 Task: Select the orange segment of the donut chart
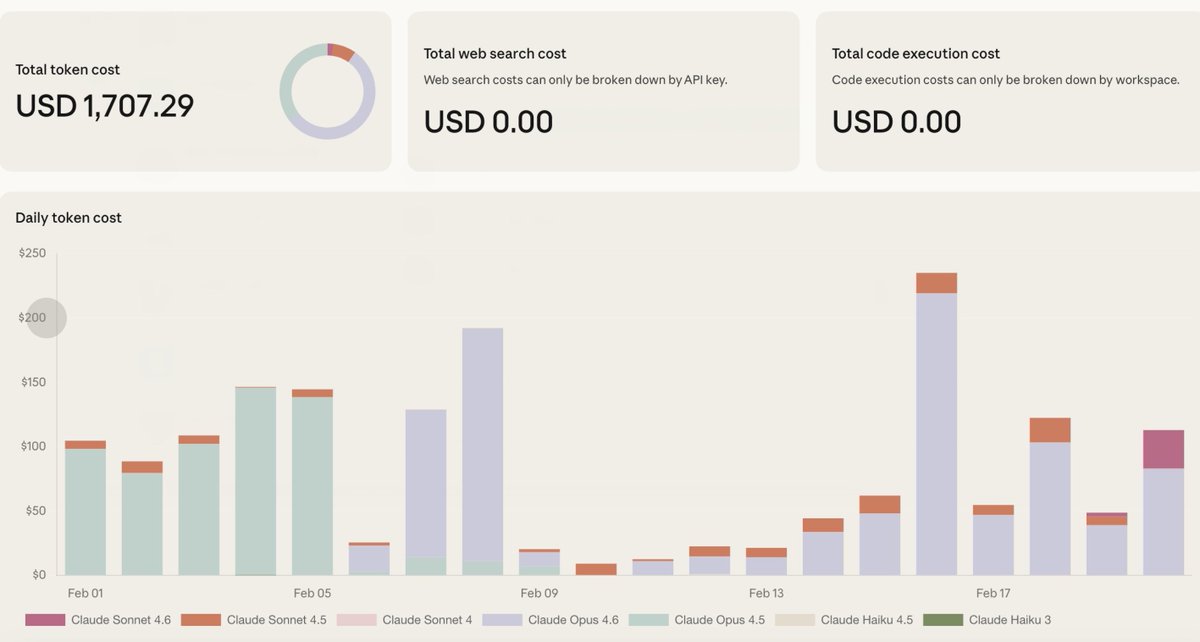pos(341,52)
